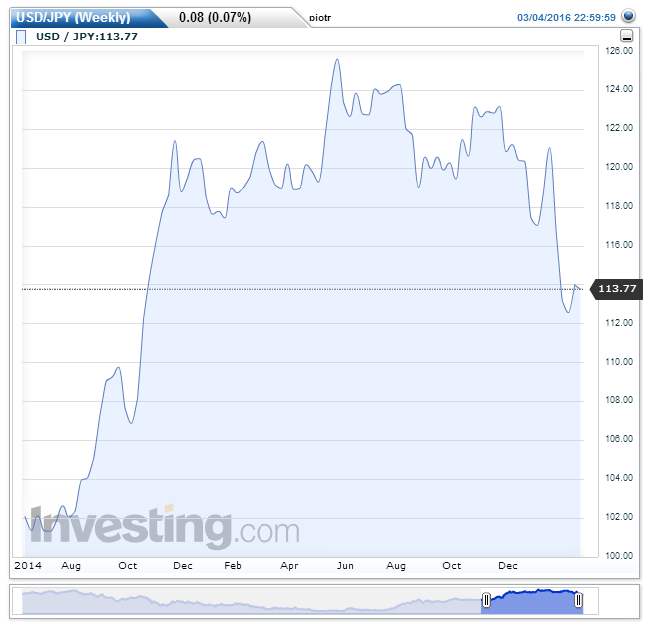Viewport: 650px width, 627px height.
Task: Click the unselected history area in navigator
Action: click(x=252, y=602)
